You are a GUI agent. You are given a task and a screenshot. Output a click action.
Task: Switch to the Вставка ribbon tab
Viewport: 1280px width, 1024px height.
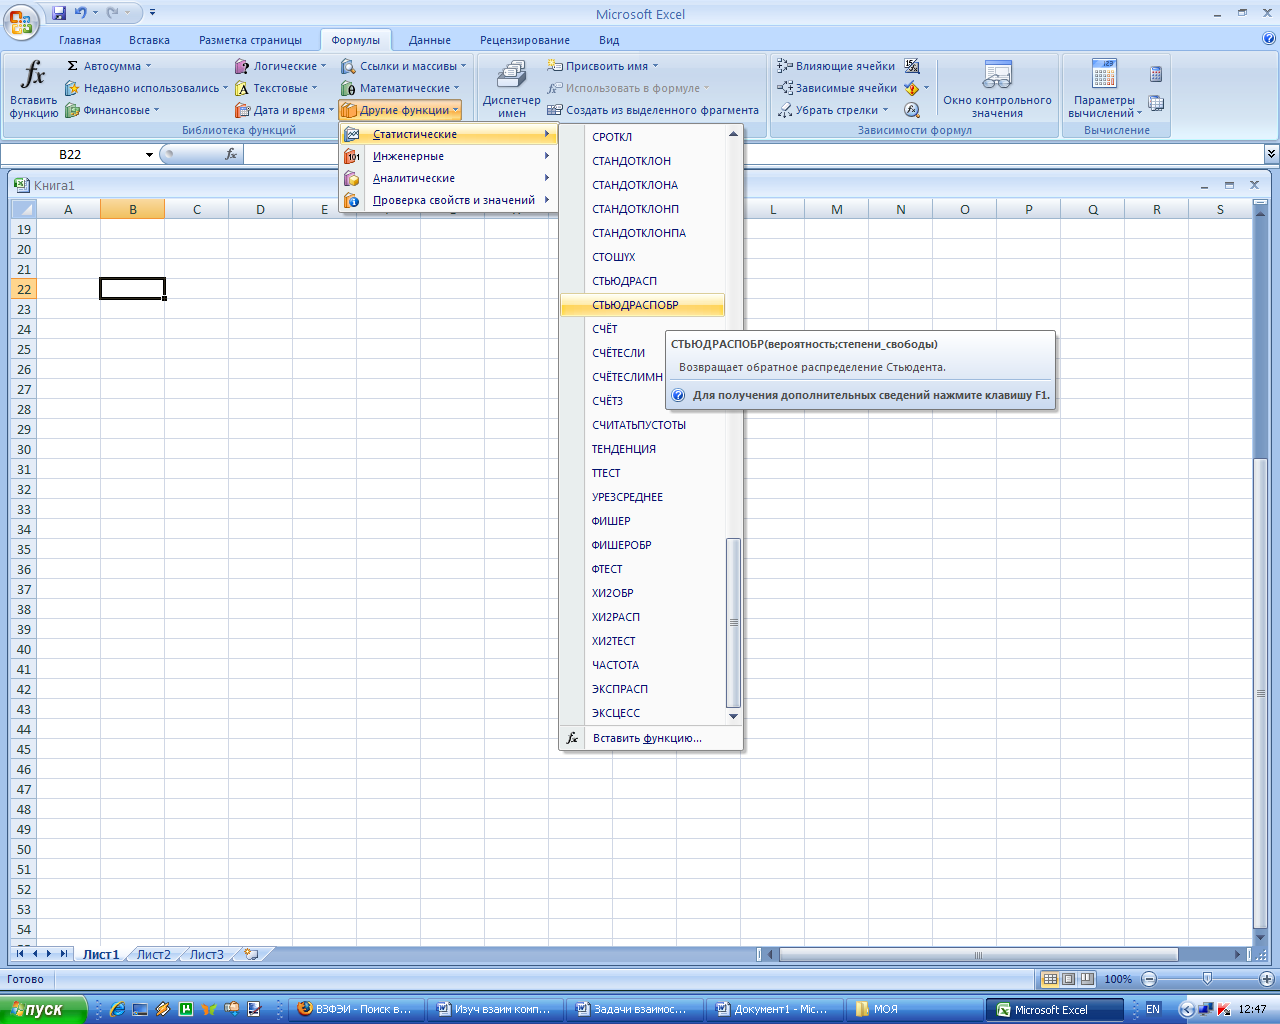[149, 40]
